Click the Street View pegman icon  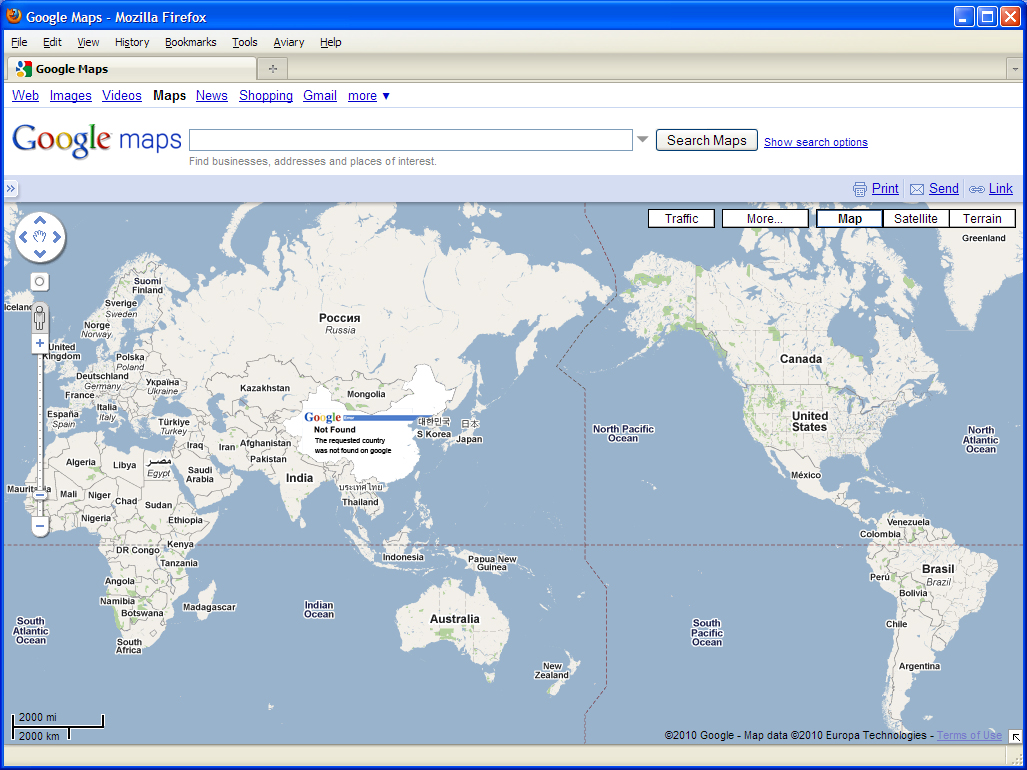click(40, 319)
